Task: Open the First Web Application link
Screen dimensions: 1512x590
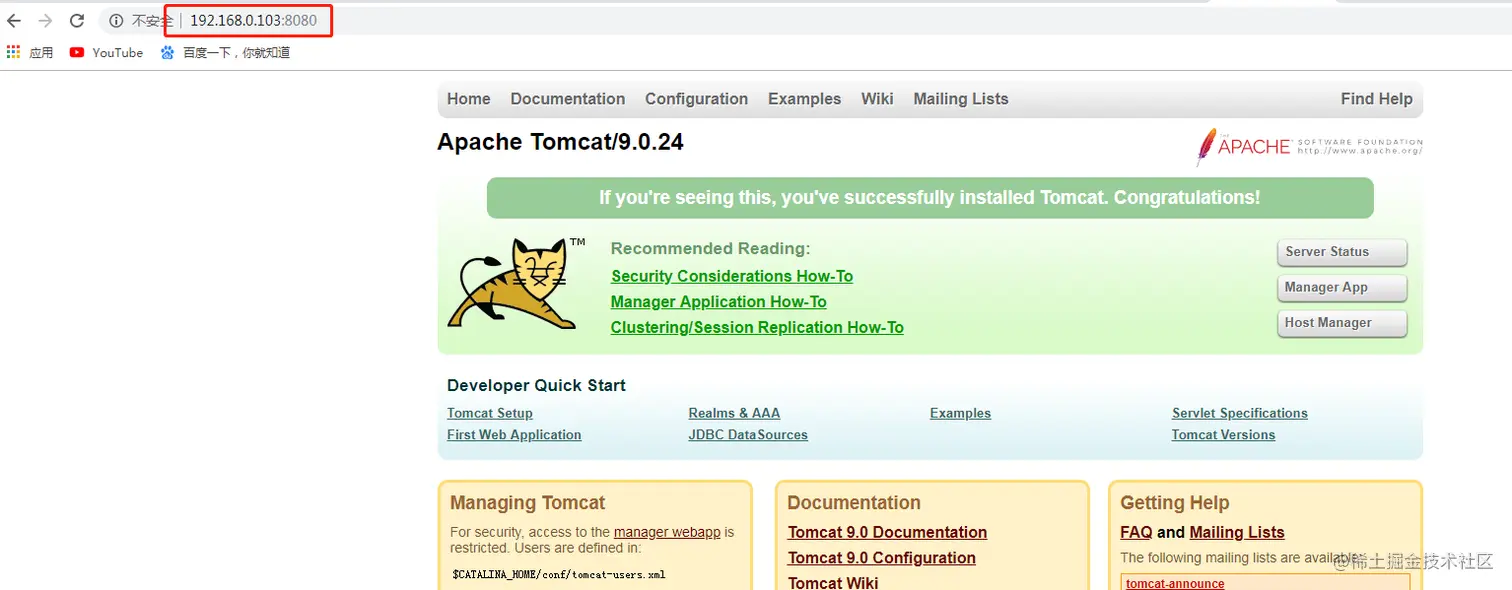Action: click(514, 435)
